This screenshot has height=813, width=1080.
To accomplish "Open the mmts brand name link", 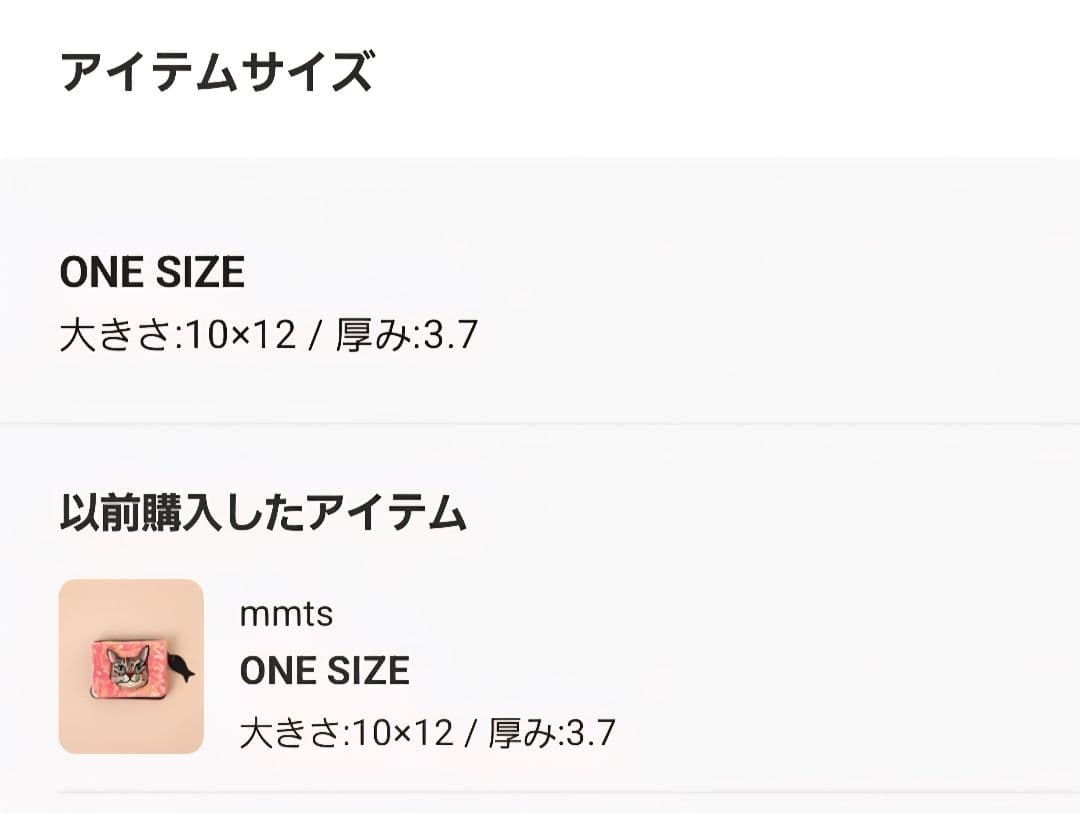I will pyautogui.click(x=286, y=614).
